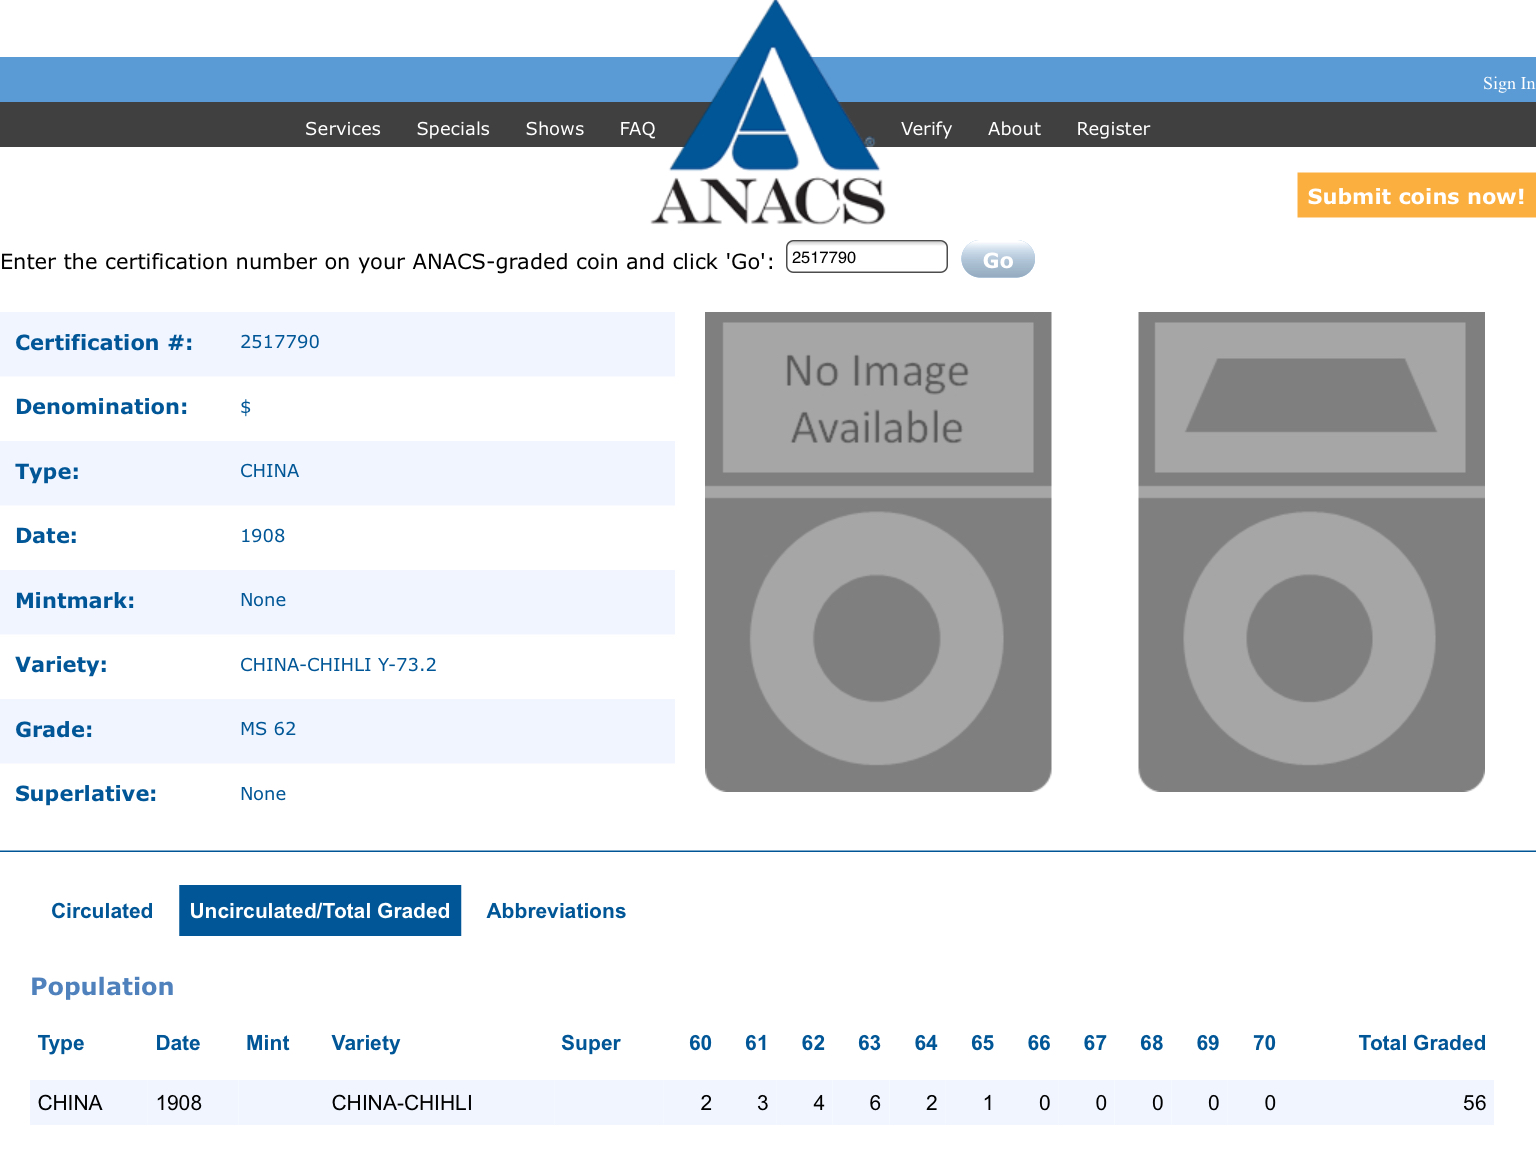
Task: Open the FAQ page
Action: [x=637, y=129]
